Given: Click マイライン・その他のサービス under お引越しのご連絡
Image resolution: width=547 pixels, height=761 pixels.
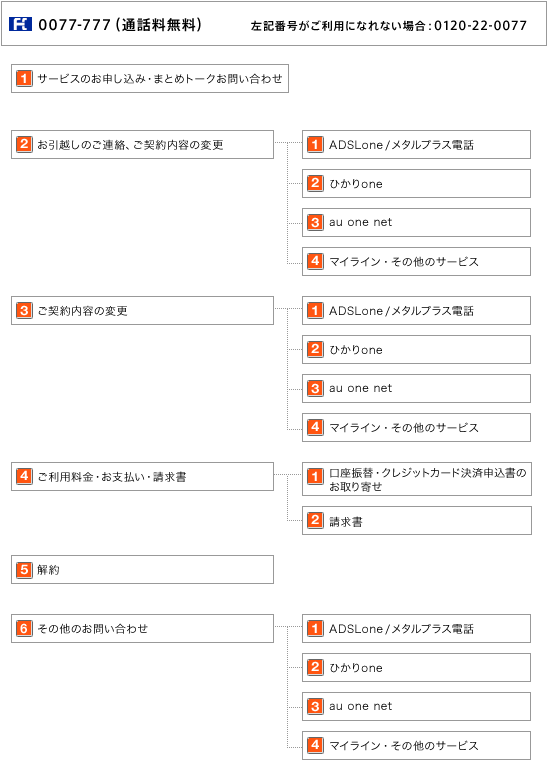Looking at the screenshot, I should point(416,261).
